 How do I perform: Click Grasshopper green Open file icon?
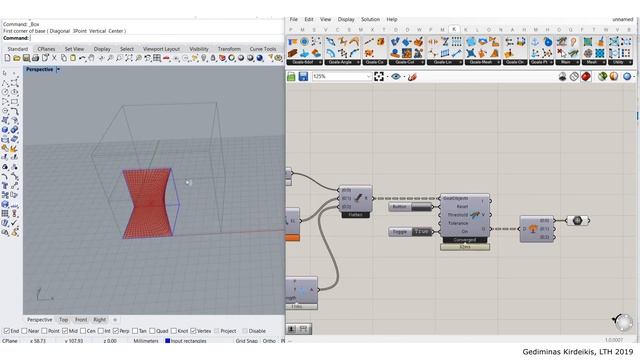291,76
